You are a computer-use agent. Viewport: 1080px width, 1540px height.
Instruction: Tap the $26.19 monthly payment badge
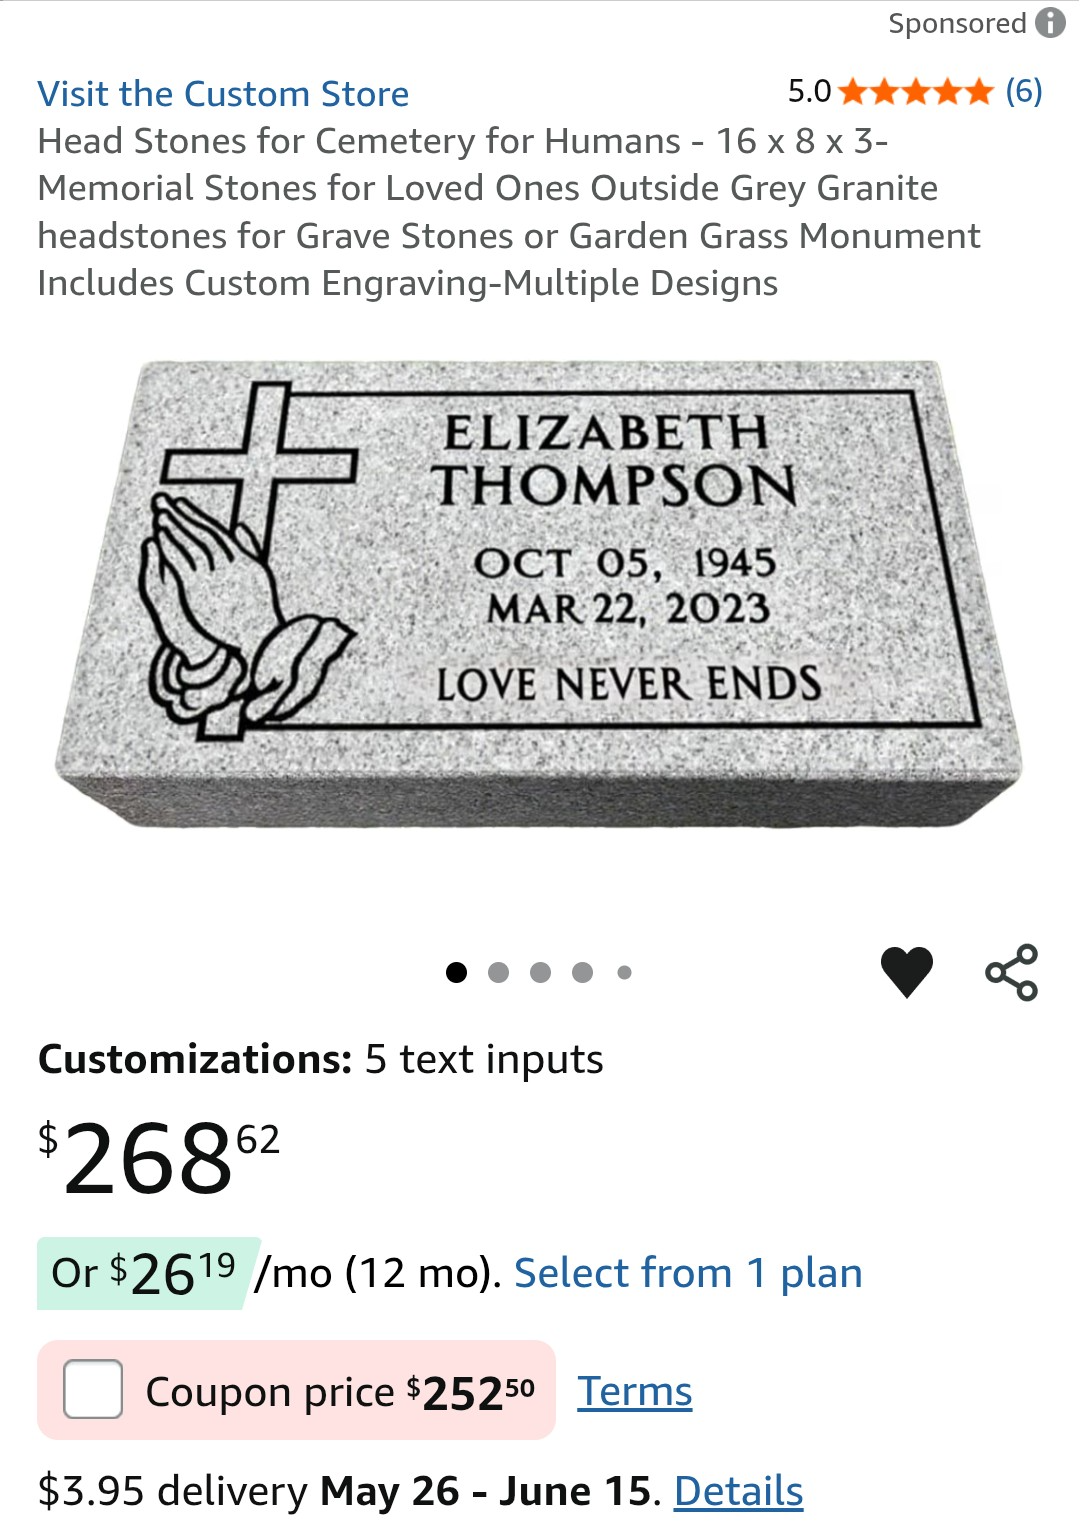click(x=147, y=1273)
